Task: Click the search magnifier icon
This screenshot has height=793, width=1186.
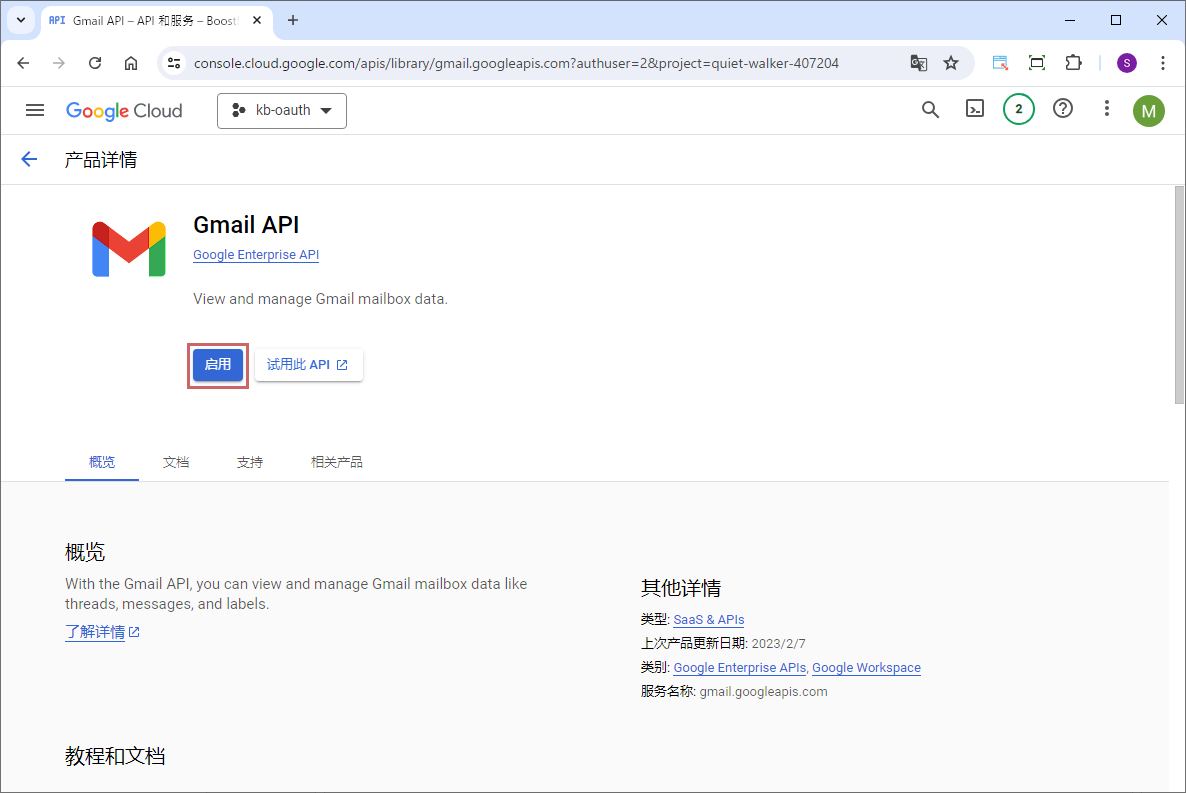Action: pyautogui.click(x=930, y=110)
